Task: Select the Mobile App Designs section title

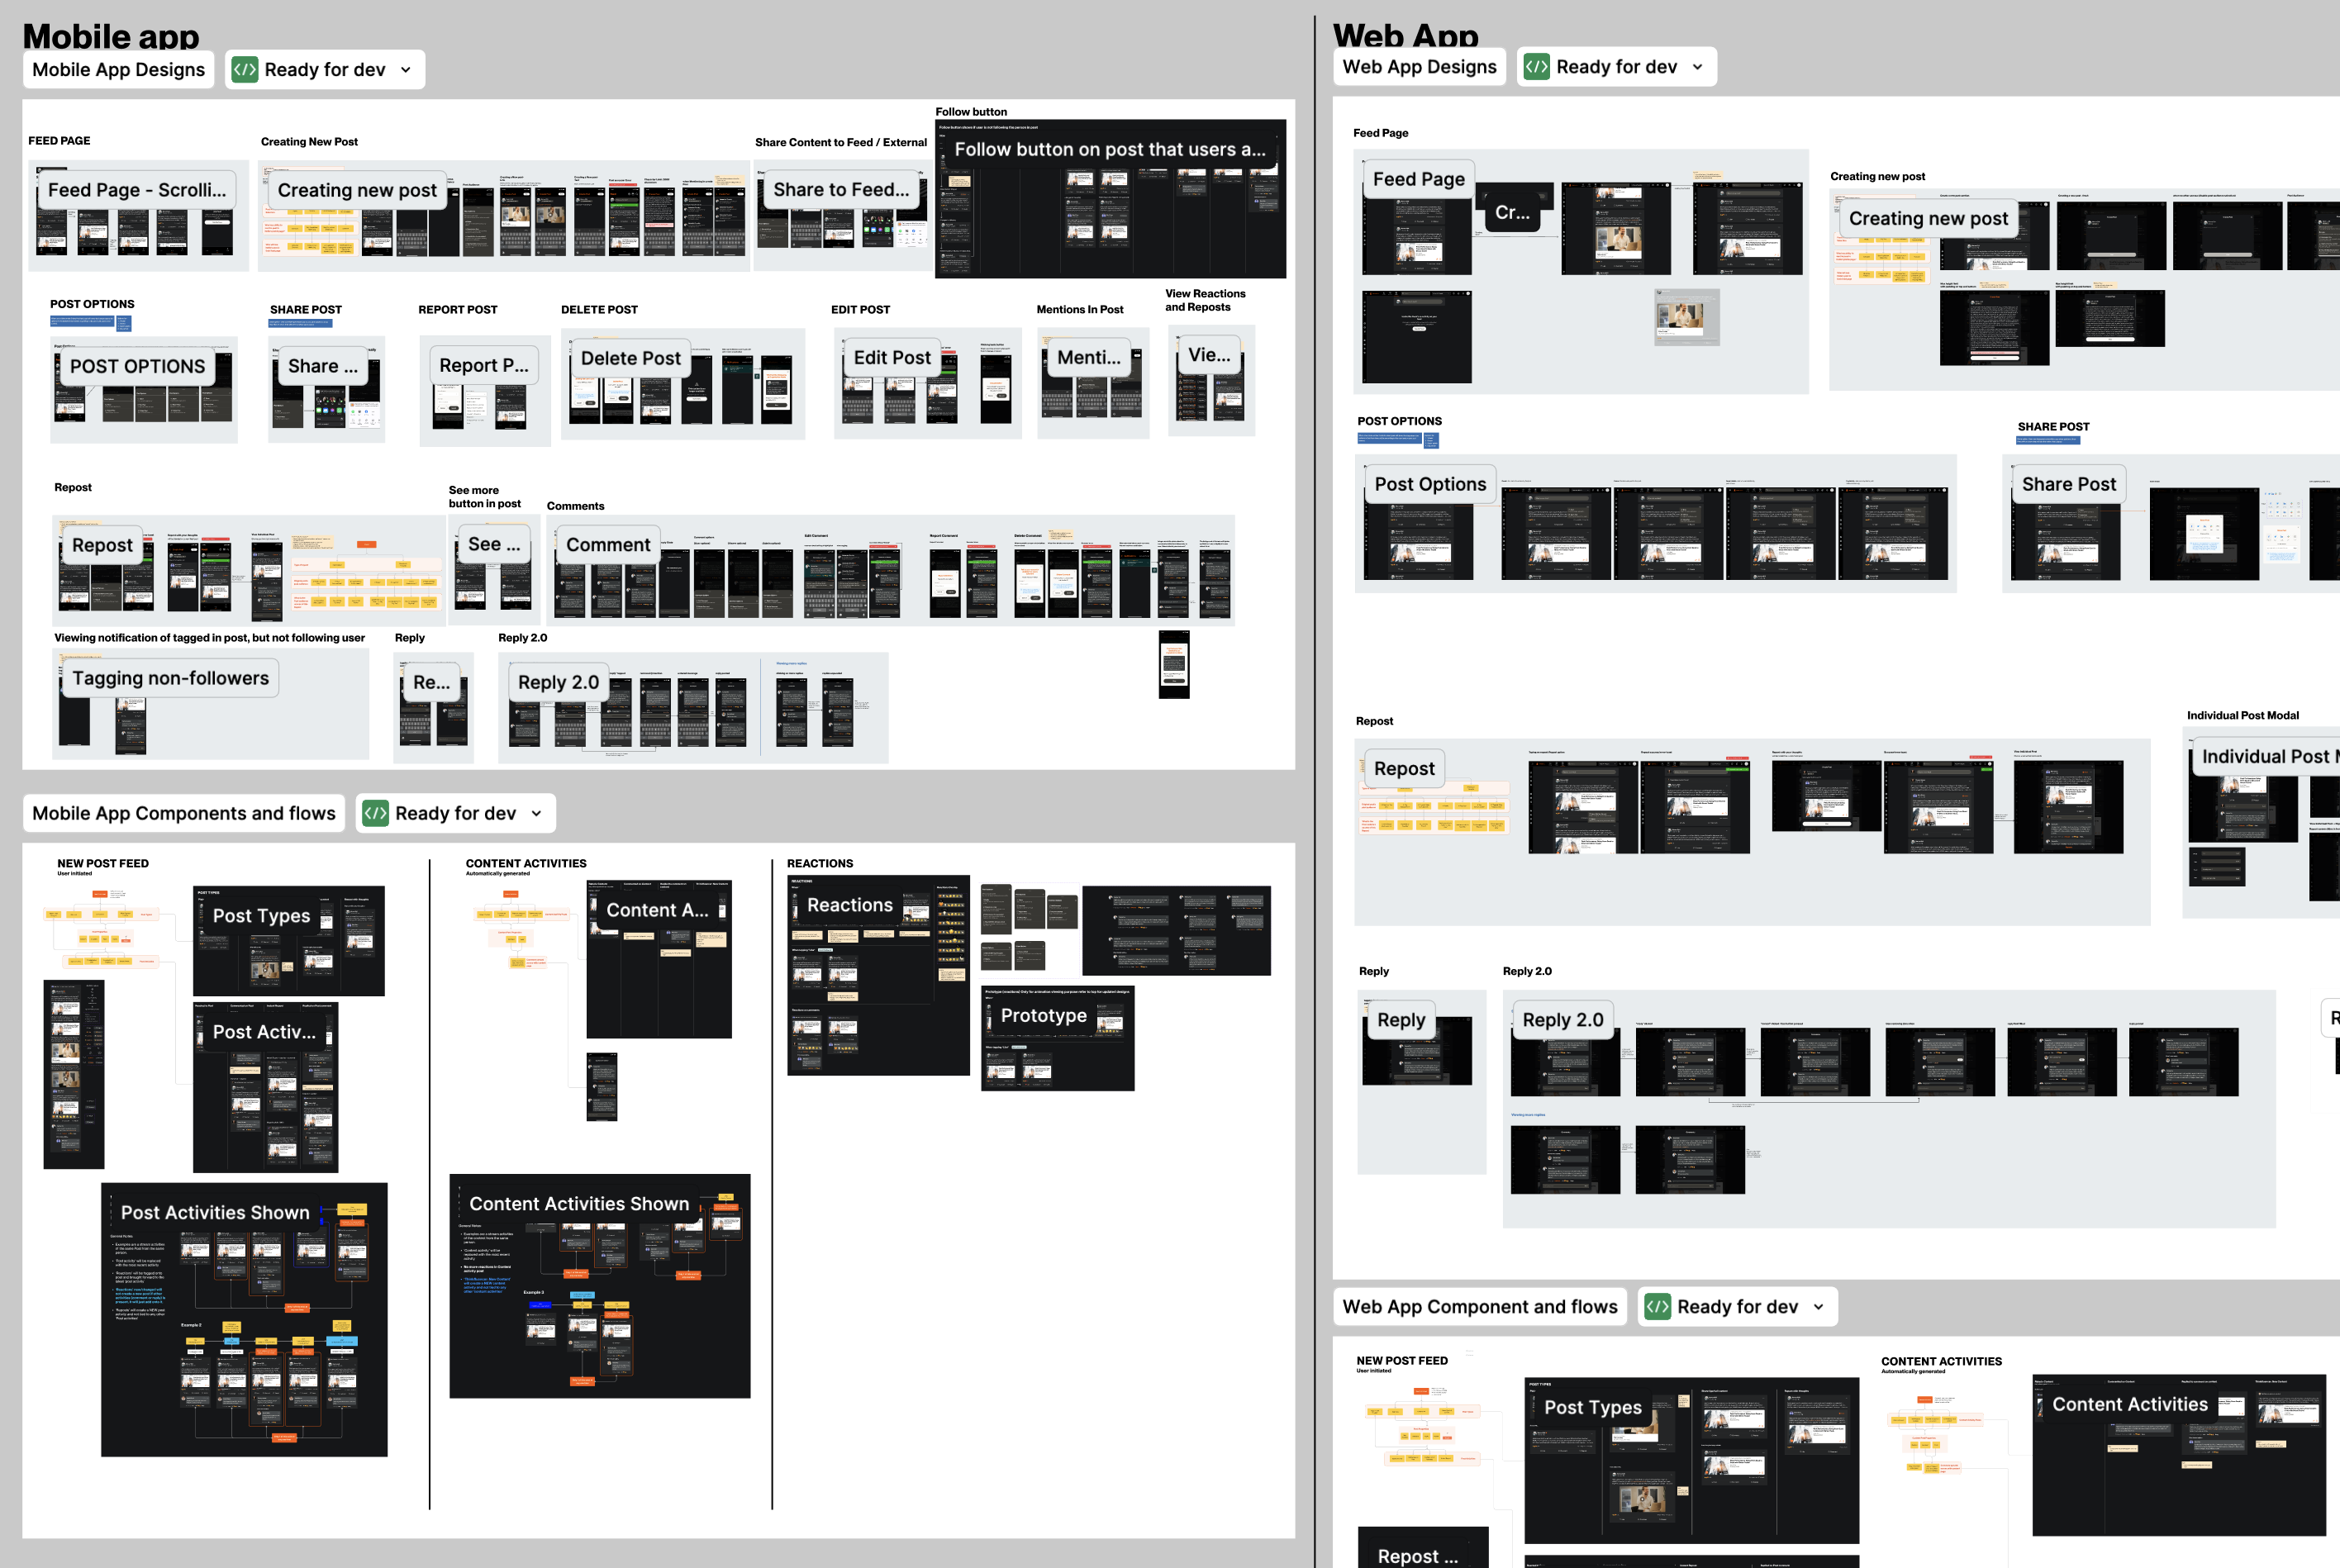Action: click(118, 70)
